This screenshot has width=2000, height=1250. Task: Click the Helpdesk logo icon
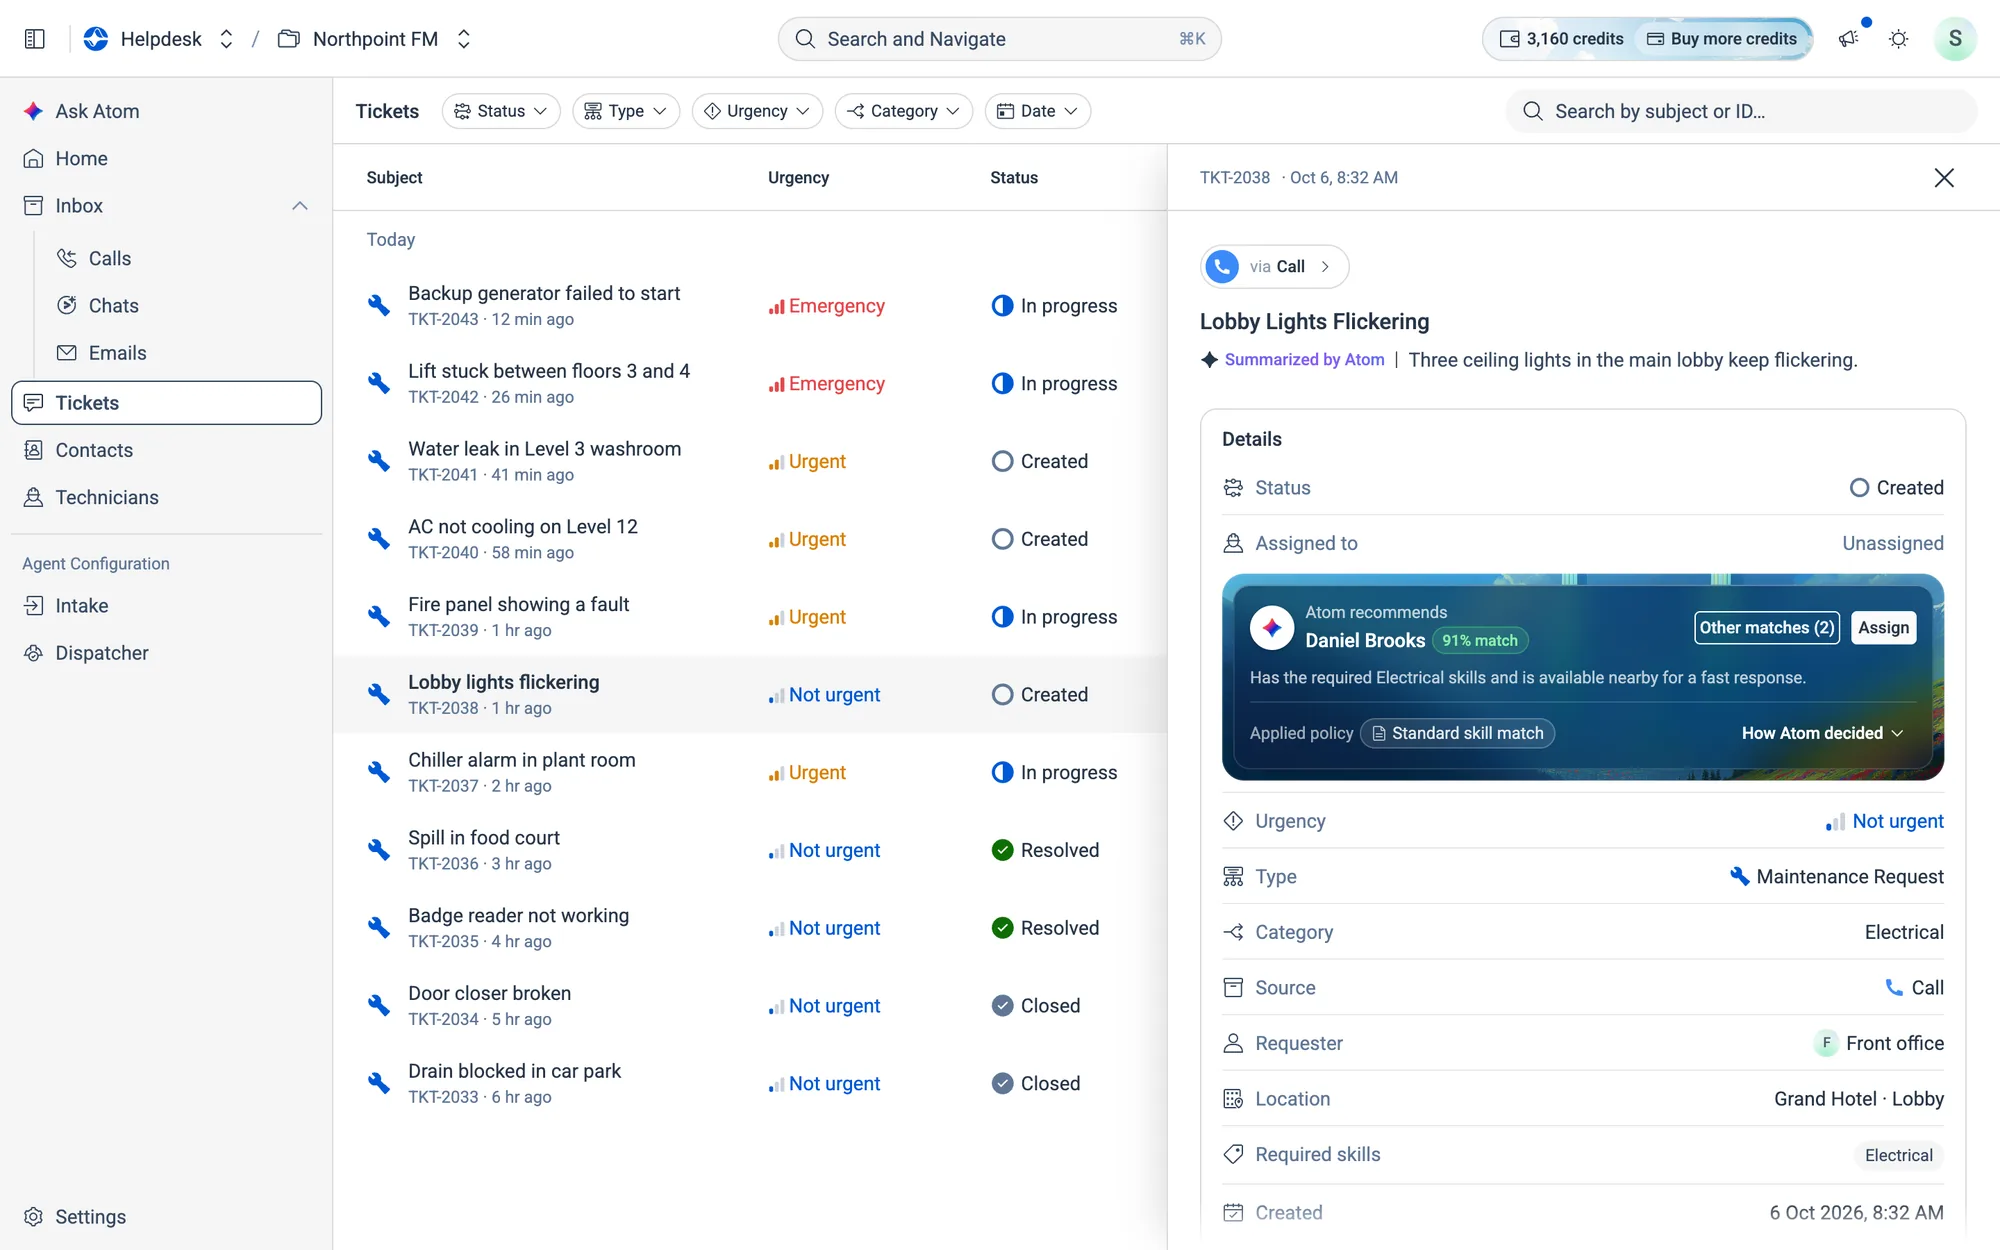point(96,39)
